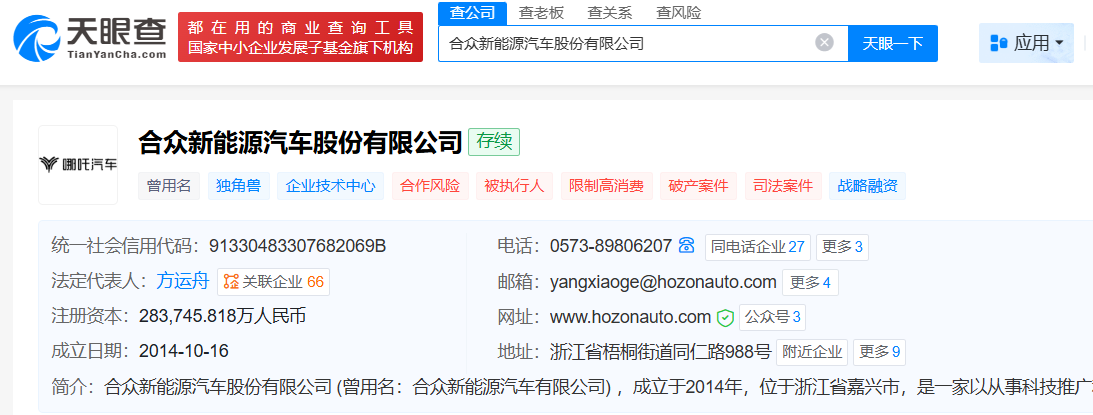1093x415 pixels.
Task: Click into the company search field
Action: click(x=625, y=43)
